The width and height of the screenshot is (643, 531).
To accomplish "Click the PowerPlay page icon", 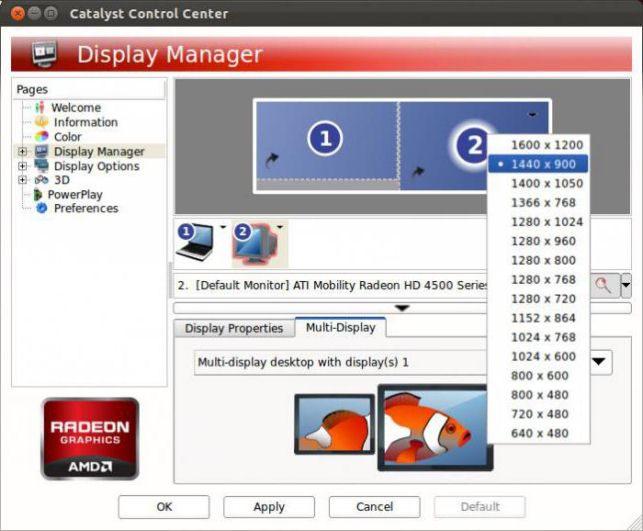I will (x=38, y=194).
